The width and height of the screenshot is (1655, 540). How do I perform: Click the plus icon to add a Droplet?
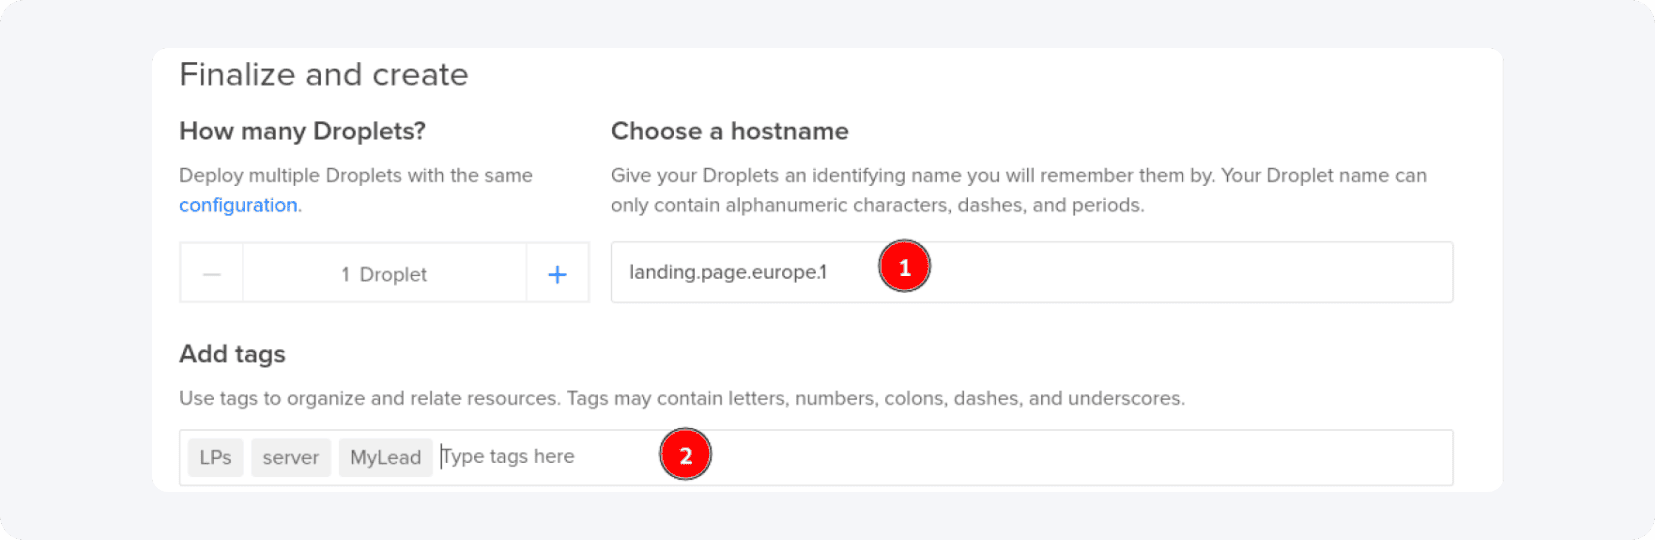(557, 274)
